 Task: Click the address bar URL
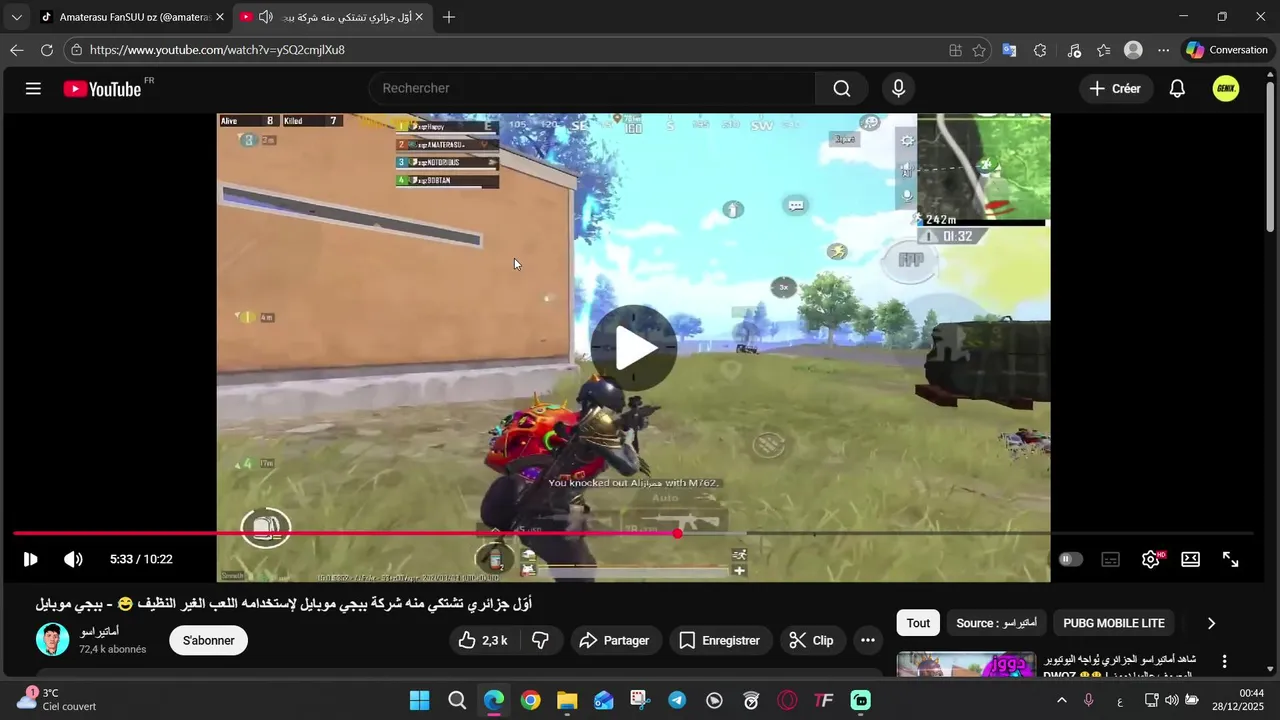217,50
